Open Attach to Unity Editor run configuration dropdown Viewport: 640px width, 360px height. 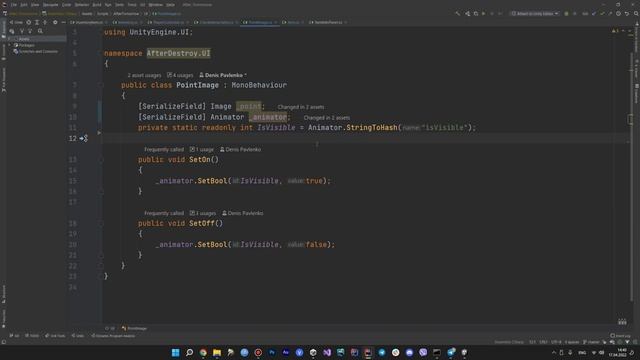pos(535,13)
